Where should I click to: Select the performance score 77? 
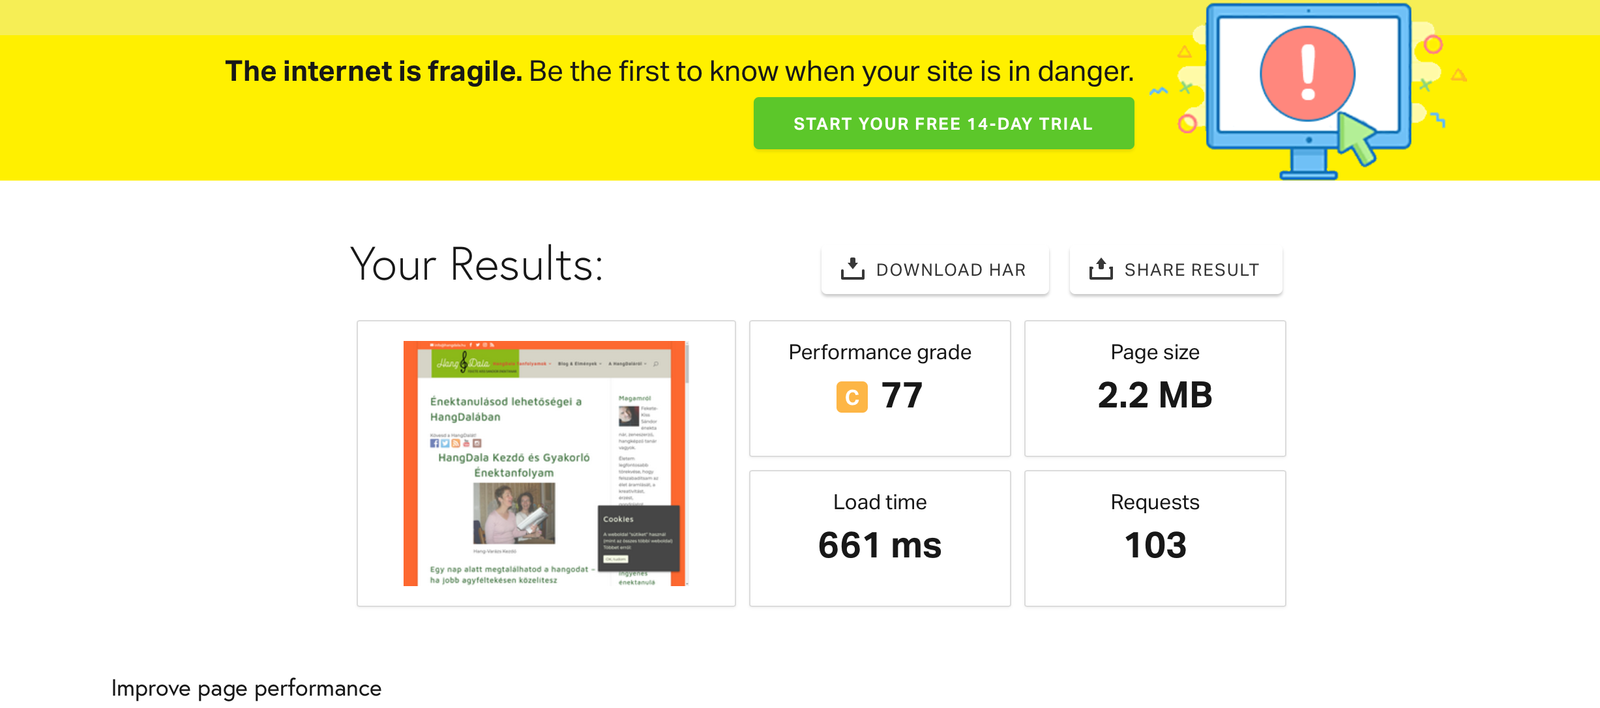point(902,396)
